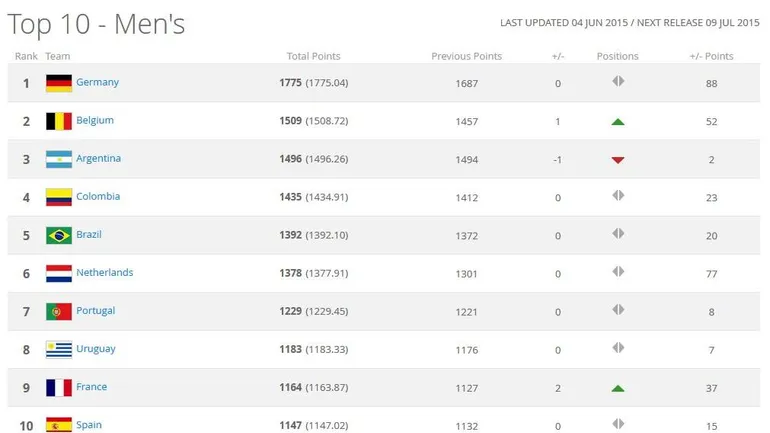Viewport: 770px width, 433px height.
Task: Click the Uruguay flag icon
Action: tap(58, 349)
